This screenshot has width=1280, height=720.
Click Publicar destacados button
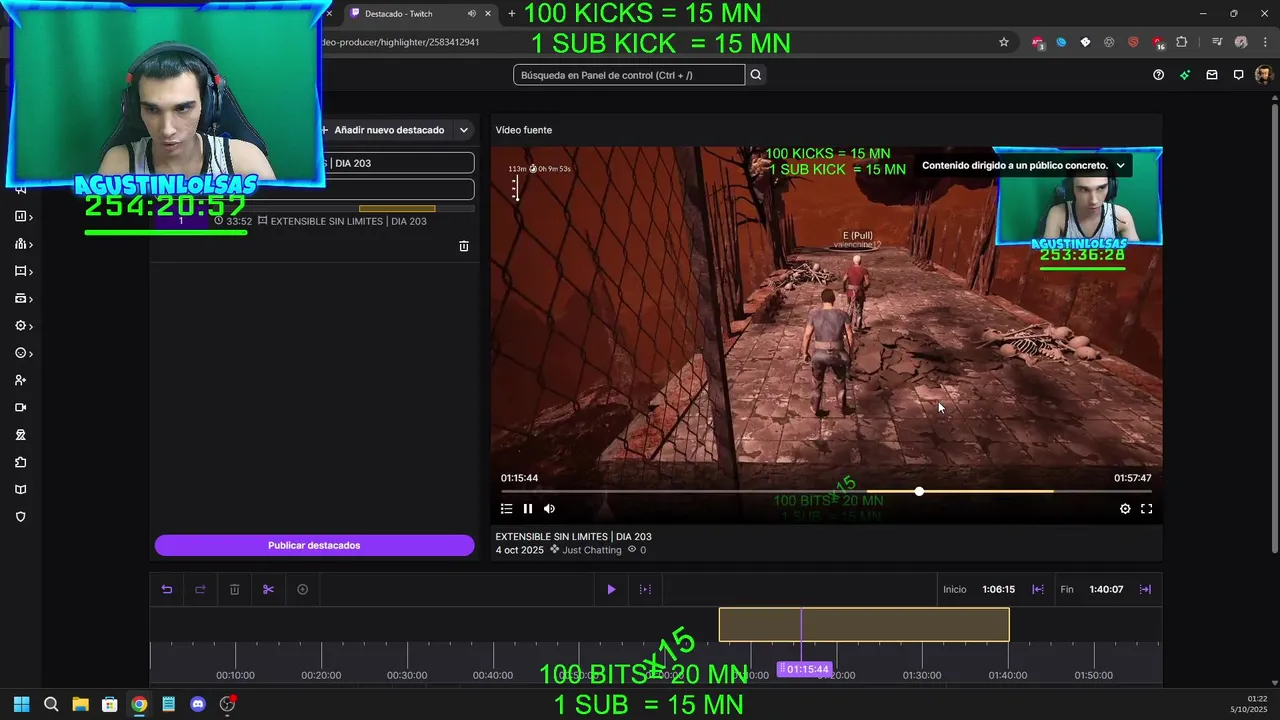click(x=314, y=545)
